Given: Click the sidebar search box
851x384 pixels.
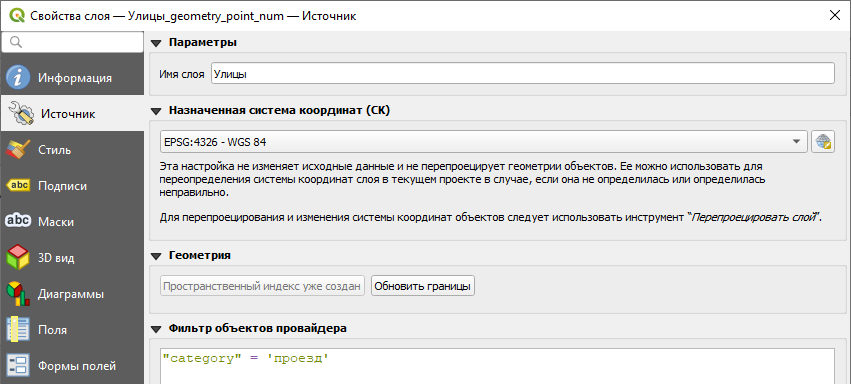Looking at the screenshot, I should (73, 42).
